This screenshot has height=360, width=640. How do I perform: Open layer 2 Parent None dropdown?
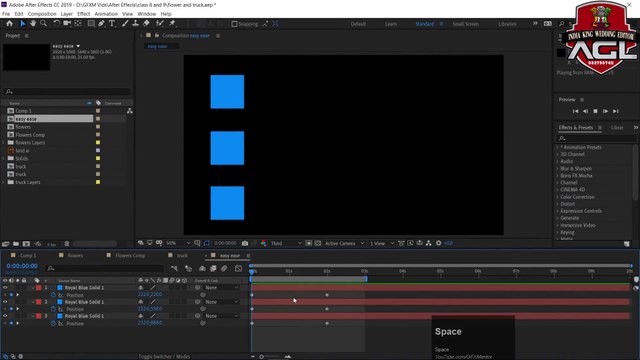click(x=221, y=302)
